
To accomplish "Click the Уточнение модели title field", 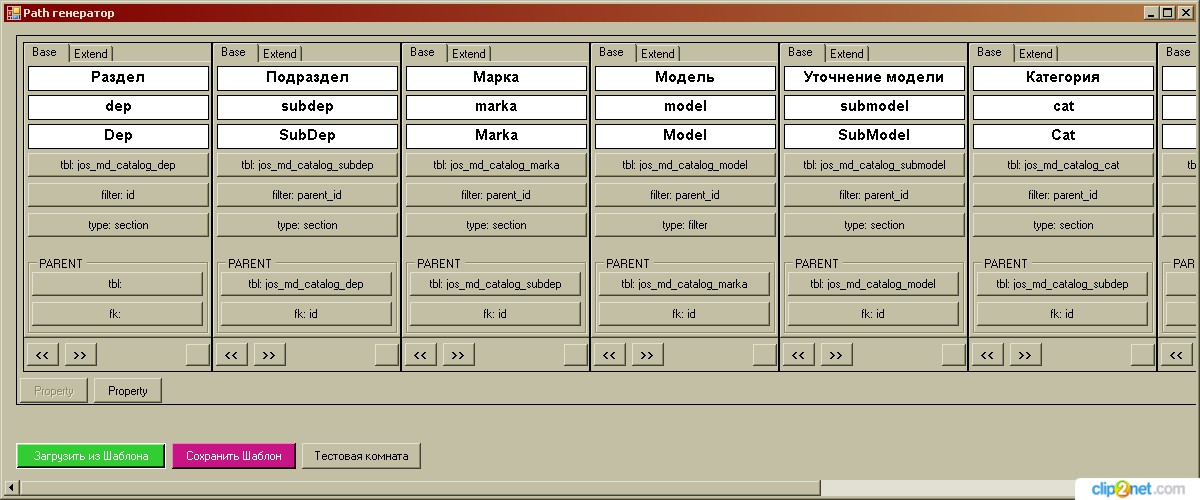I will pos(875,78).
